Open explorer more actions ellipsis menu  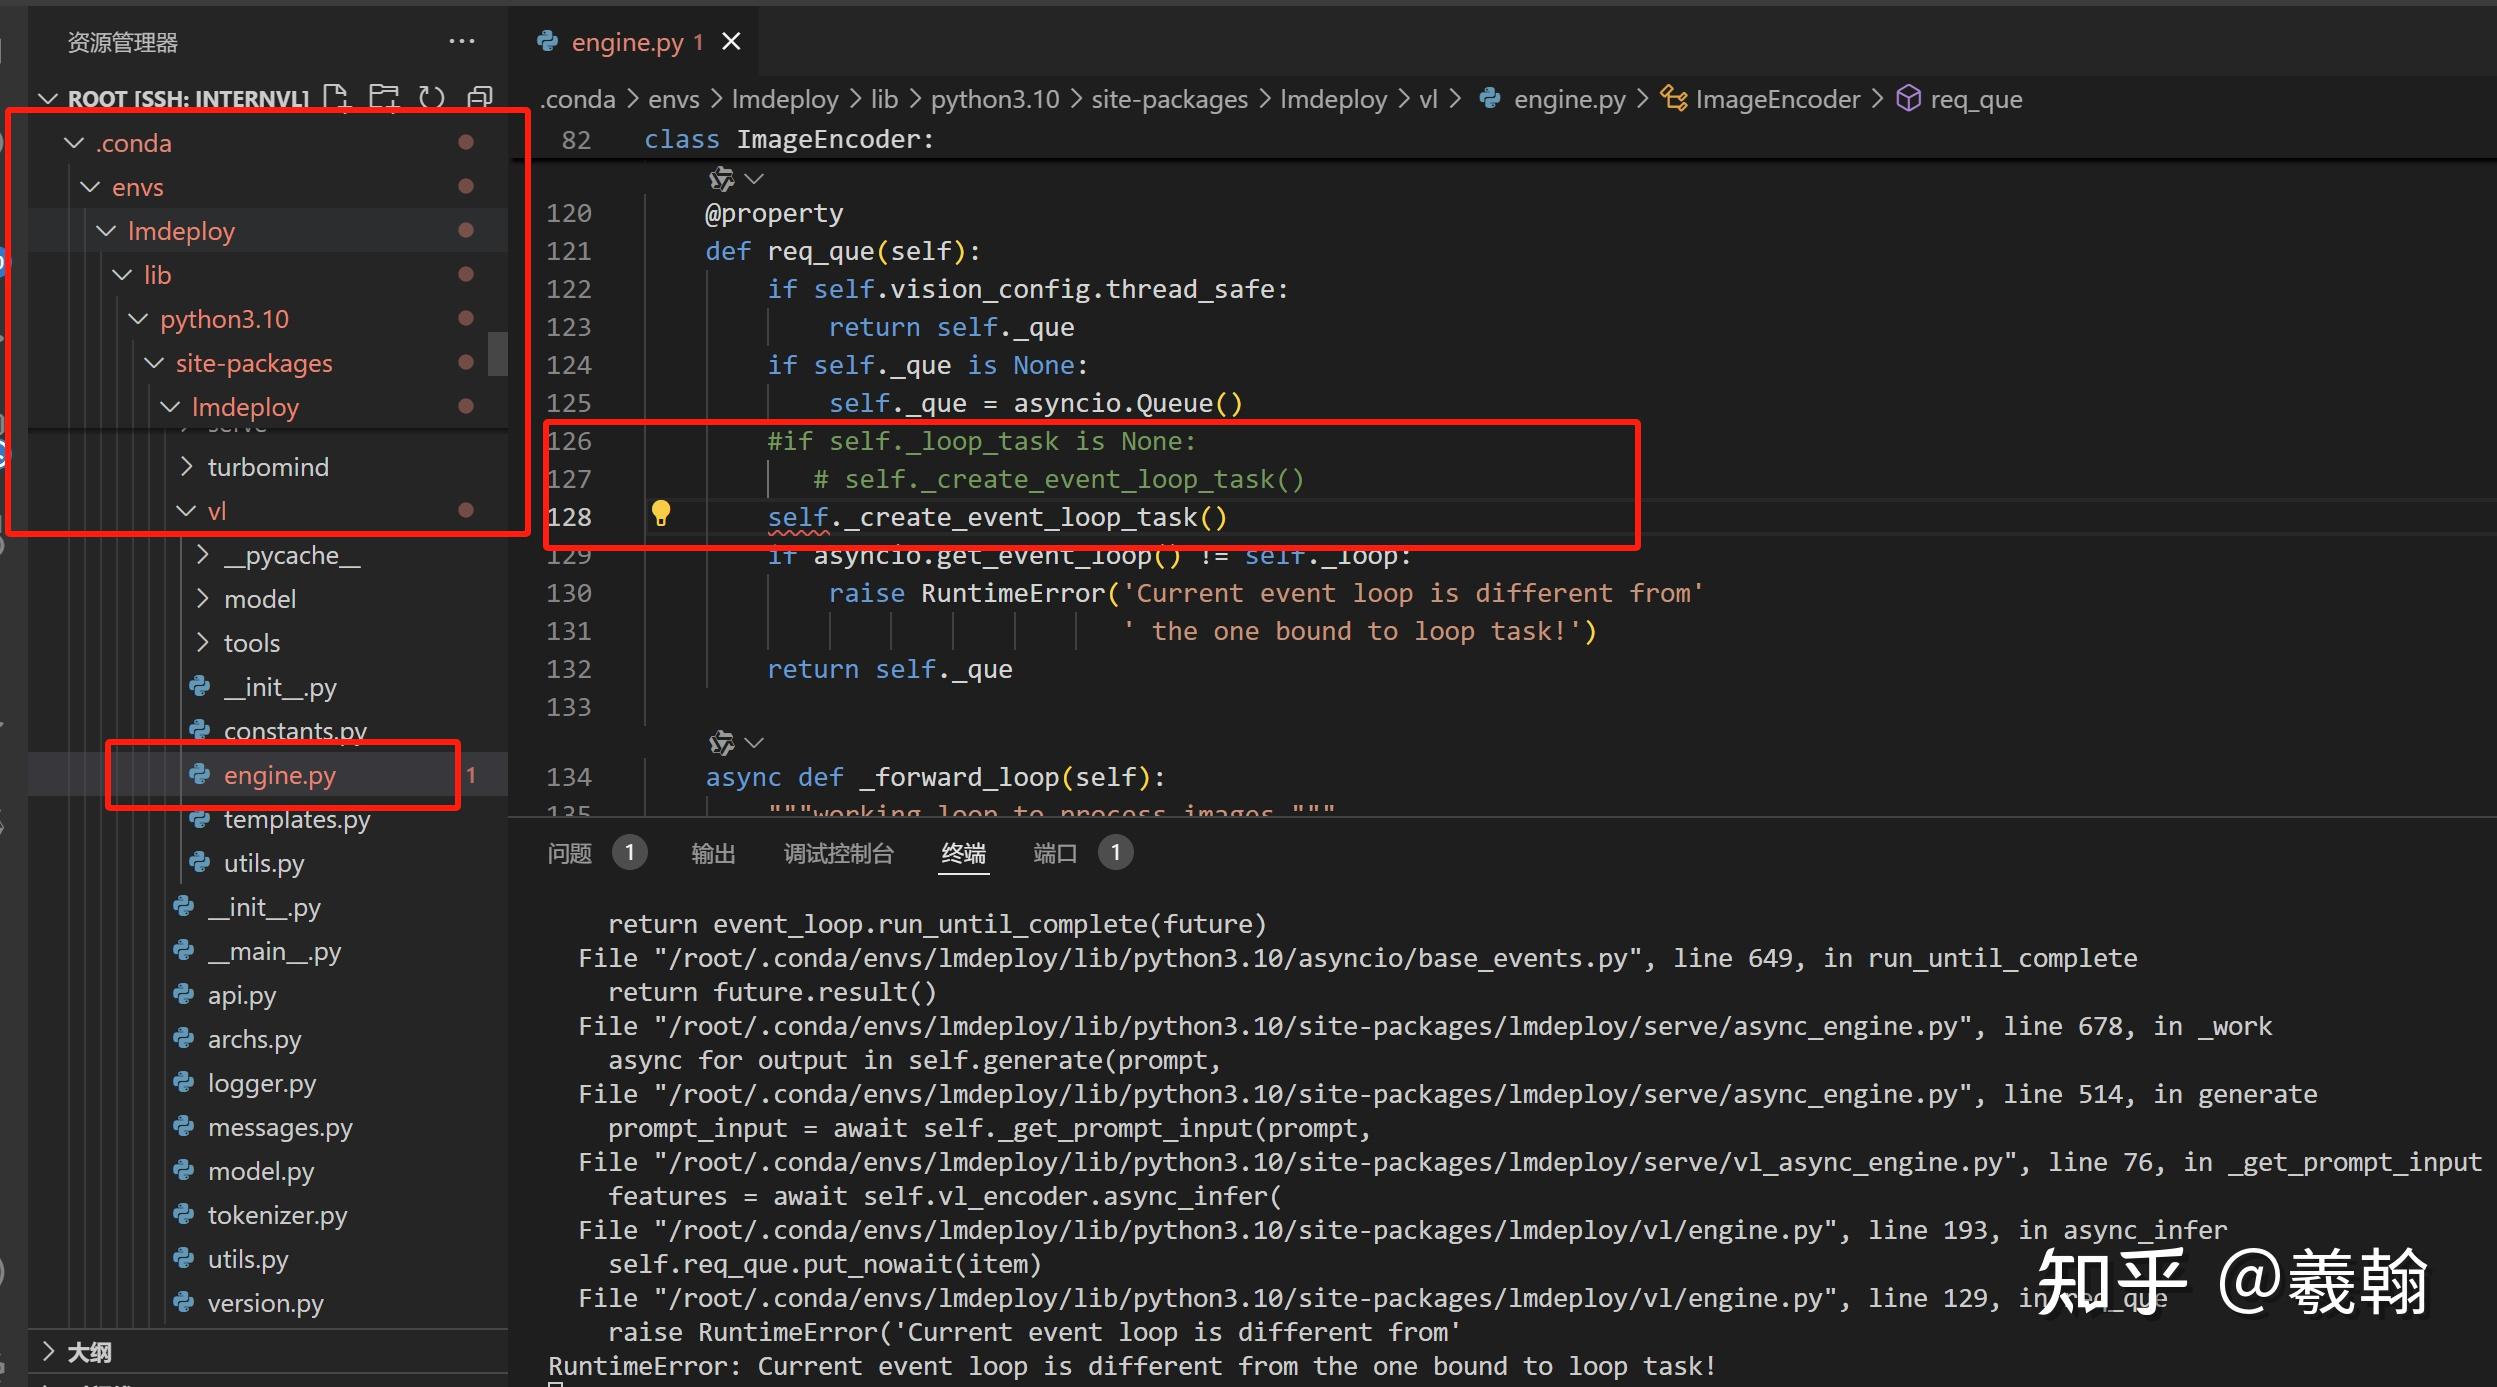[461, 42]
